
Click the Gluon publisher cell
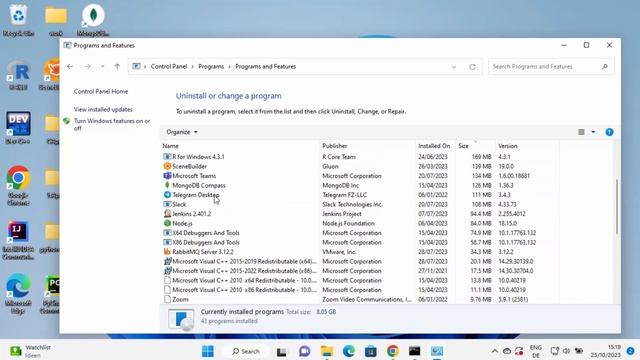click(x=330, y=166)
